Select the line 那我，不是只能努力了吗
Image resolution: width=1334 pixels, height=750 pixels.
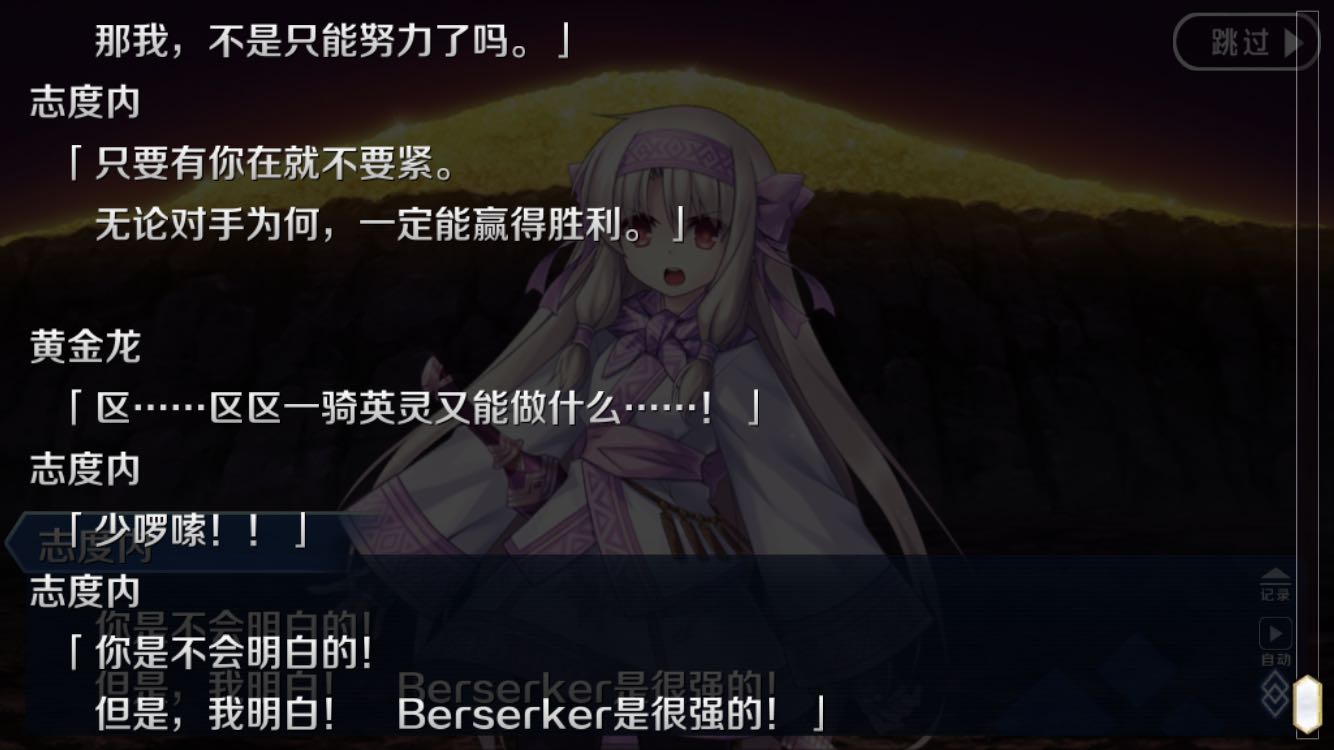click(x=332, y=42)
